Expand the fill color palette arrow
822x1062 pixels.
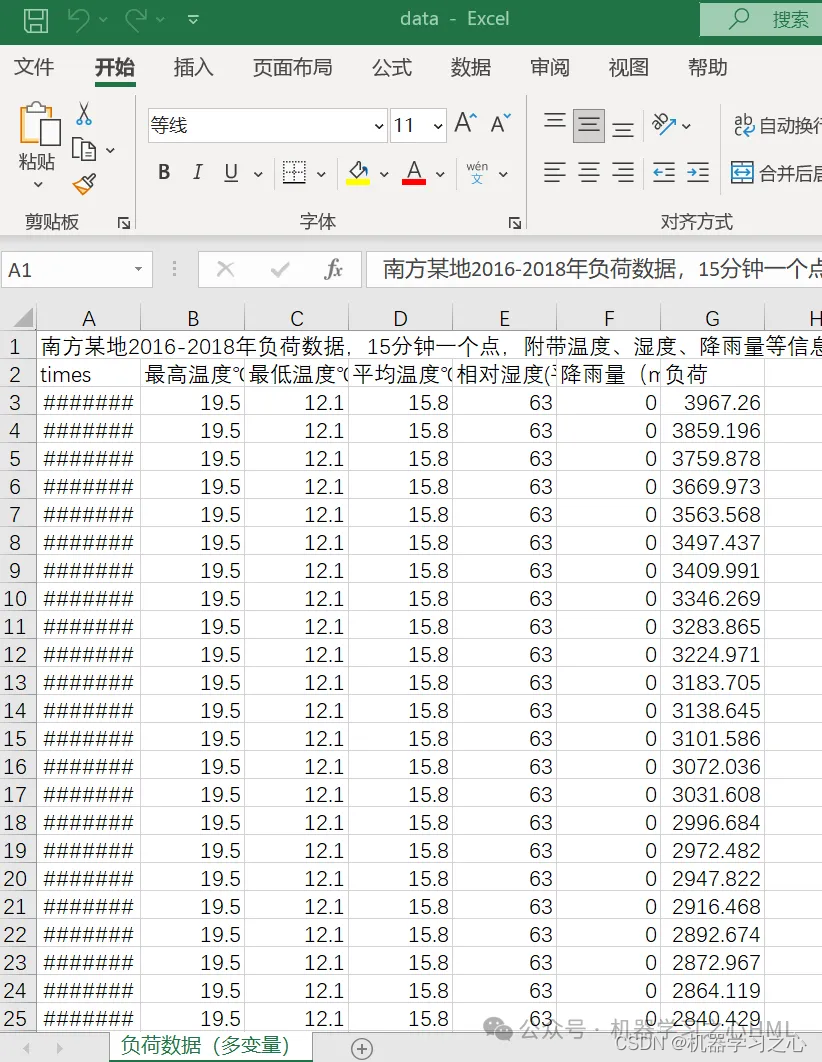(x=384, y=174)
